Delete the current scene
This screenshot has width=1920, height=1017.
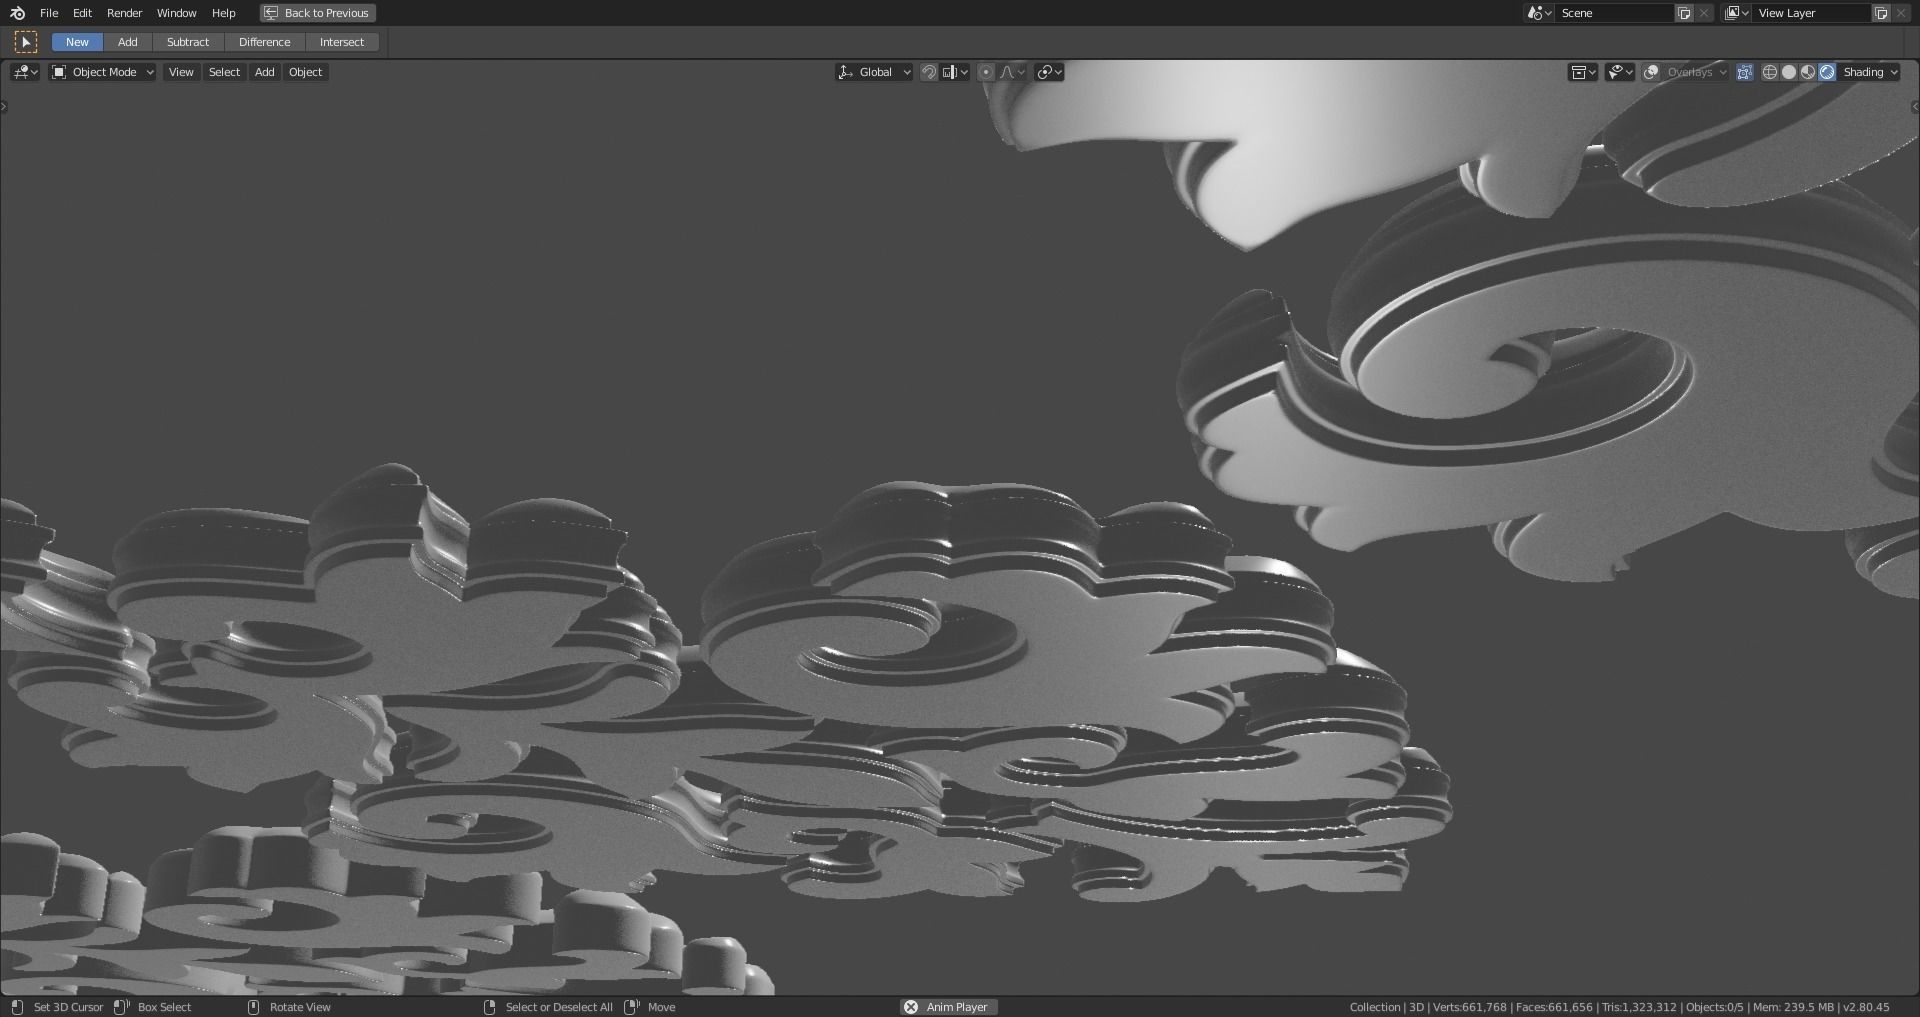tap(1704, 13)
